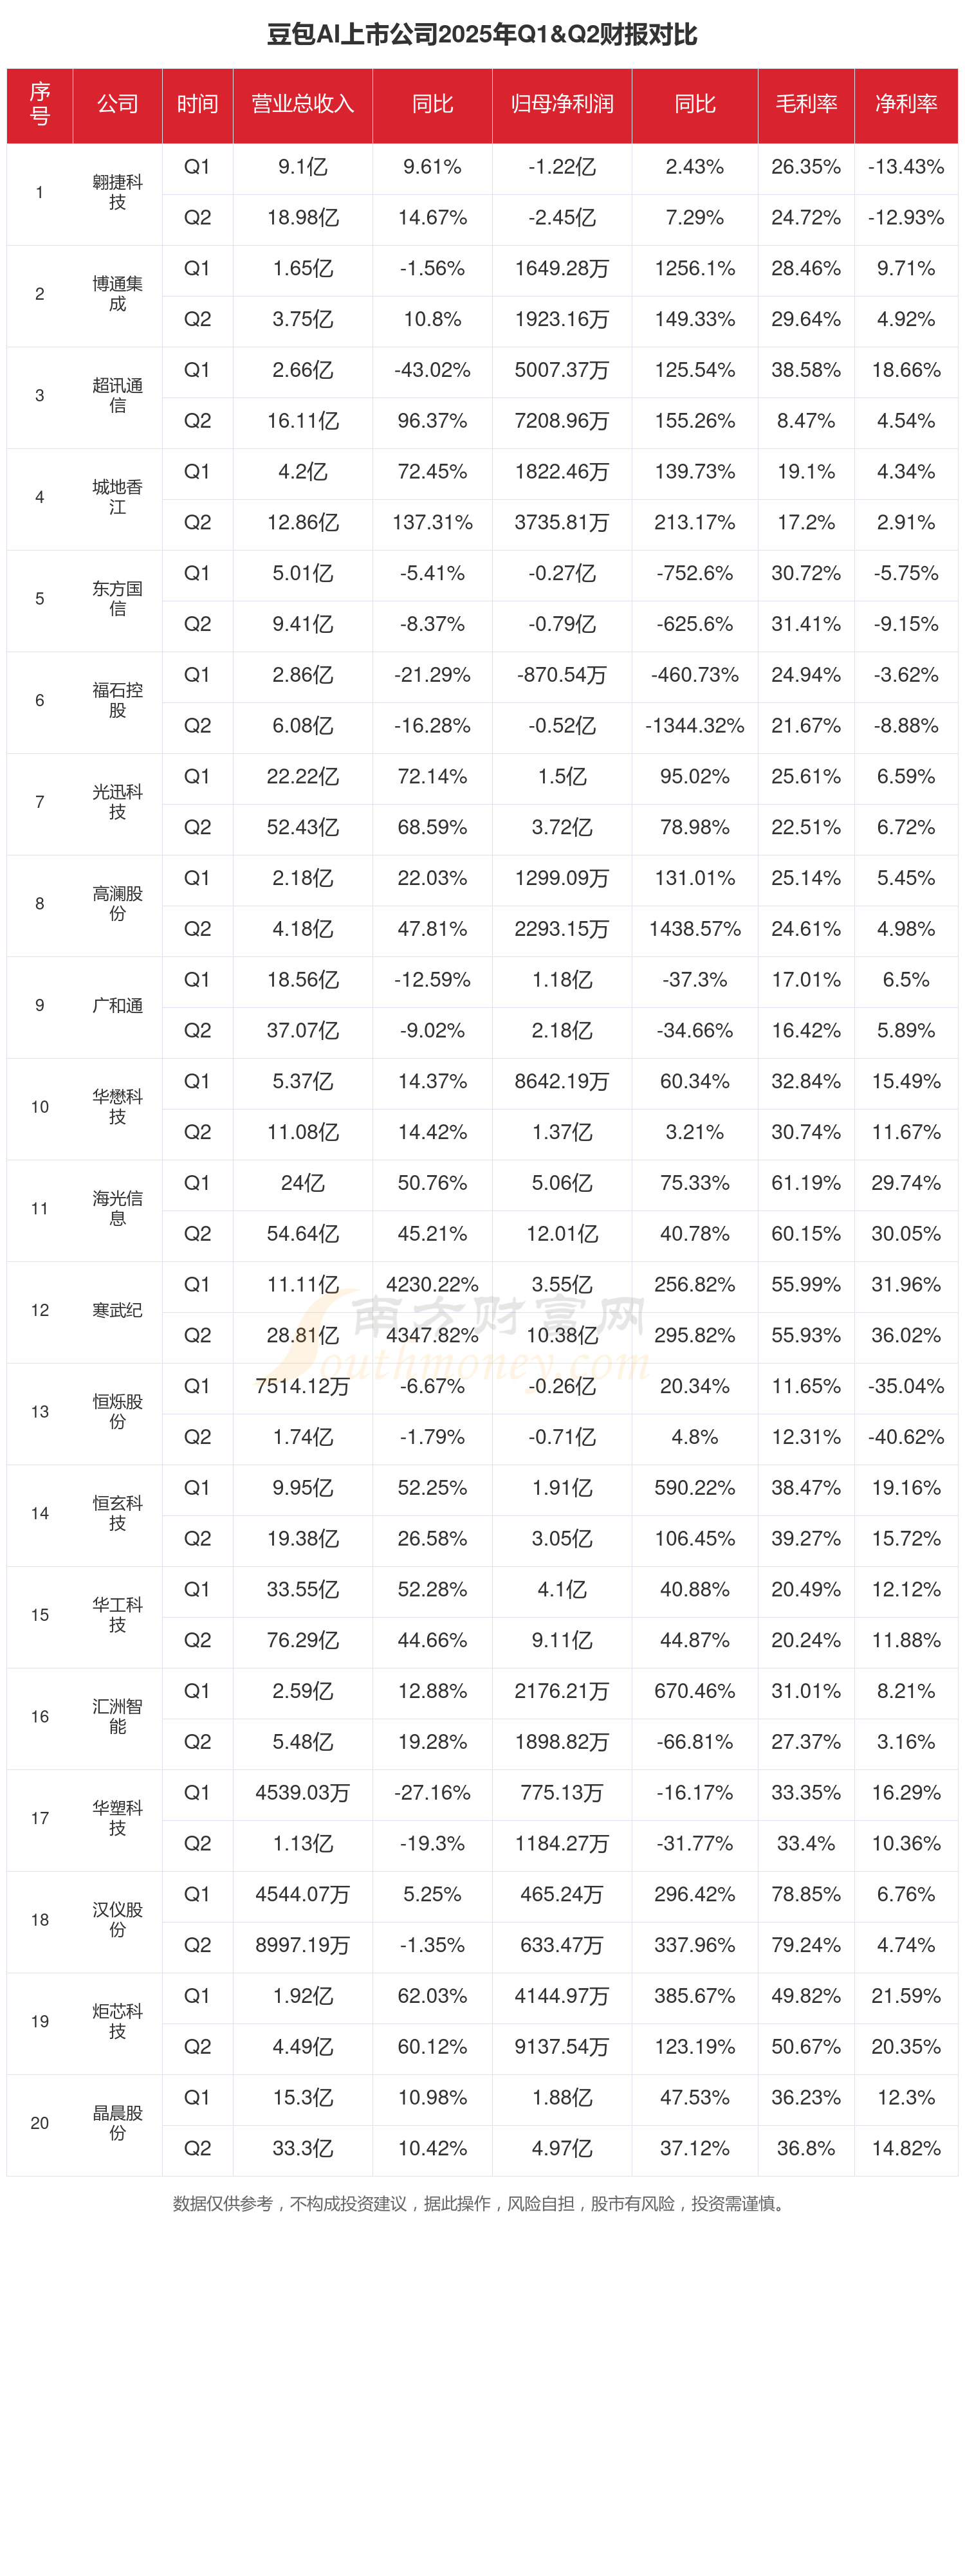This screenshot has height=2576, width=965.
Task: Click the 79.24% gross margin value
Action: pyautogui.click(x=805, y=1945)
